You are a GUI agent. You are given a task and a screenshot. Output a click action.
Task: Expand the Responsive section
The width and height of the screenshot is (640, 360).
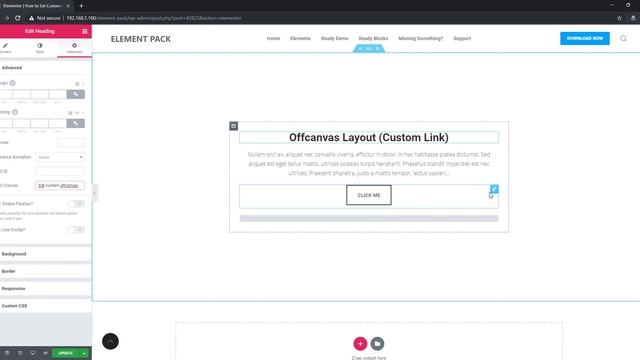46,289
